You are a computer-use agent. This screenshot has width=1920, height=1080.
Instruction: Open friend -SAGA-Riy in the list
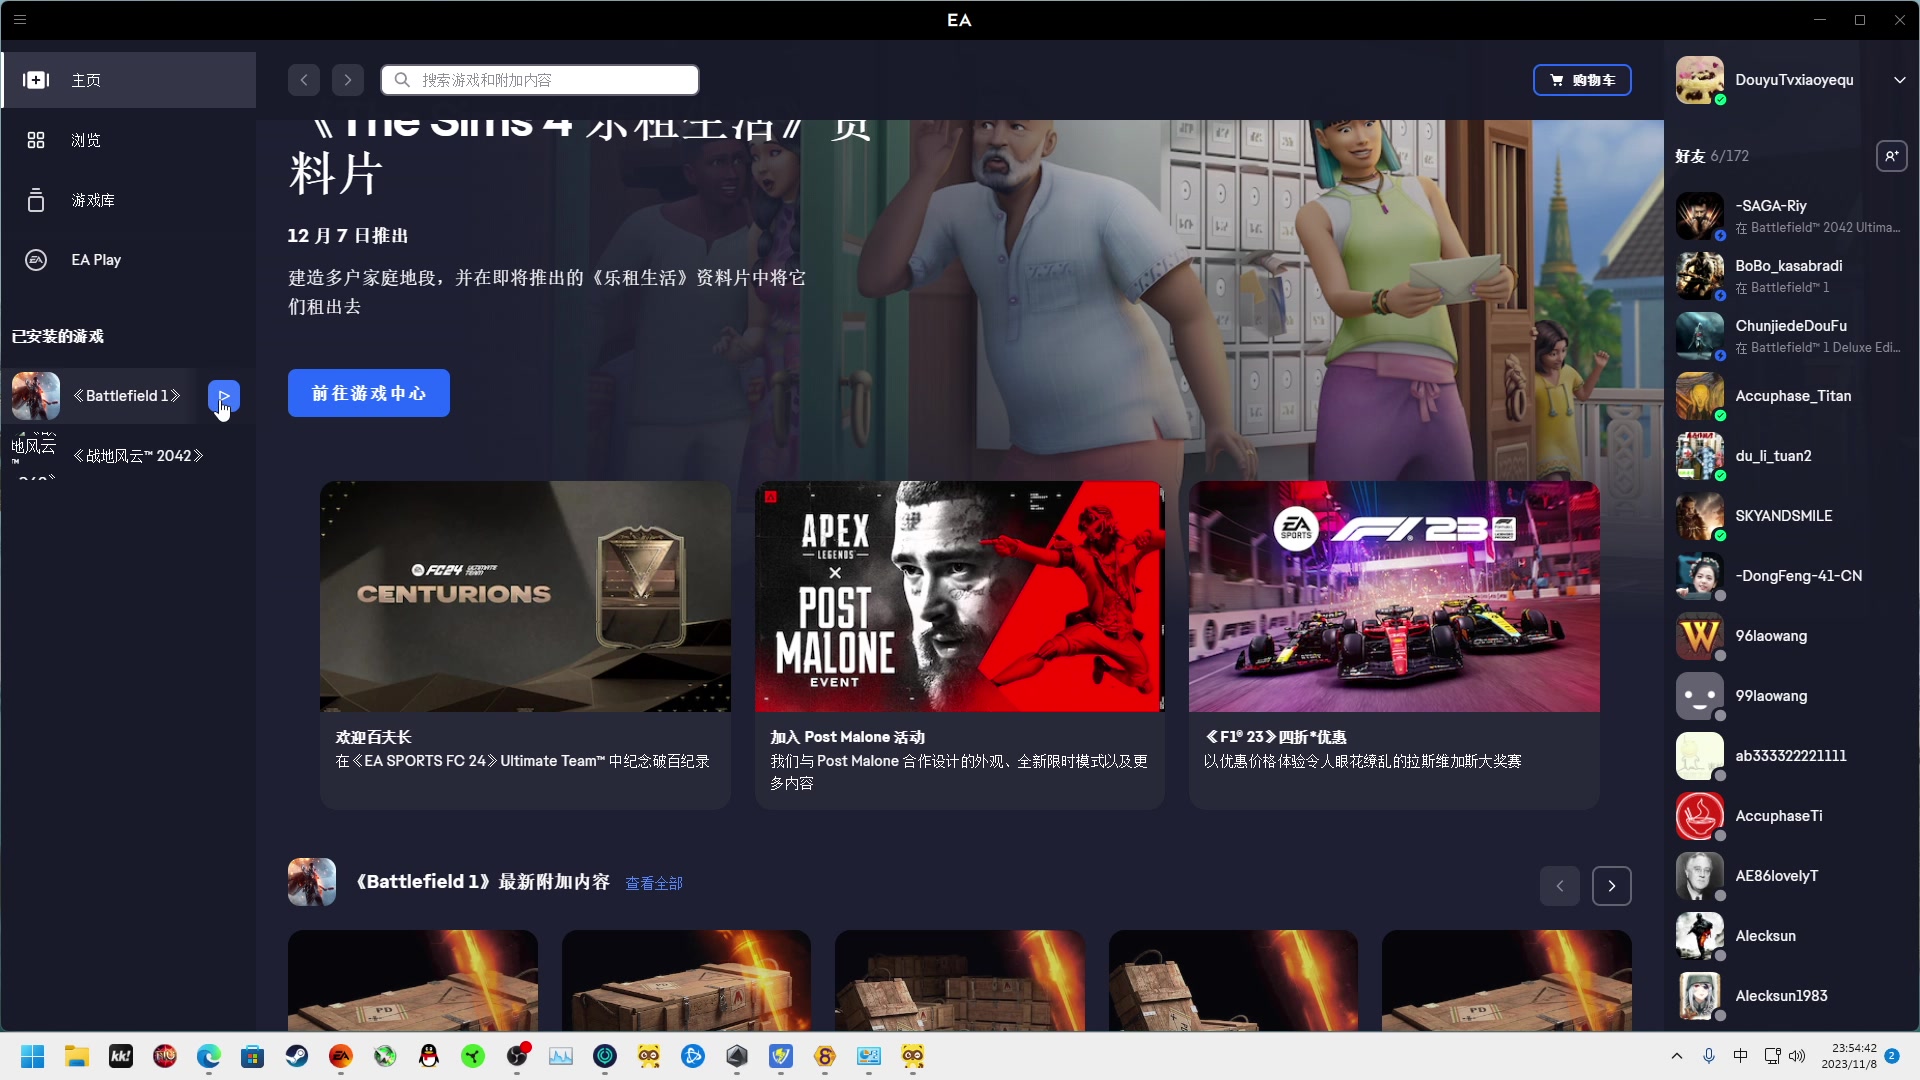coord(1791,216)
